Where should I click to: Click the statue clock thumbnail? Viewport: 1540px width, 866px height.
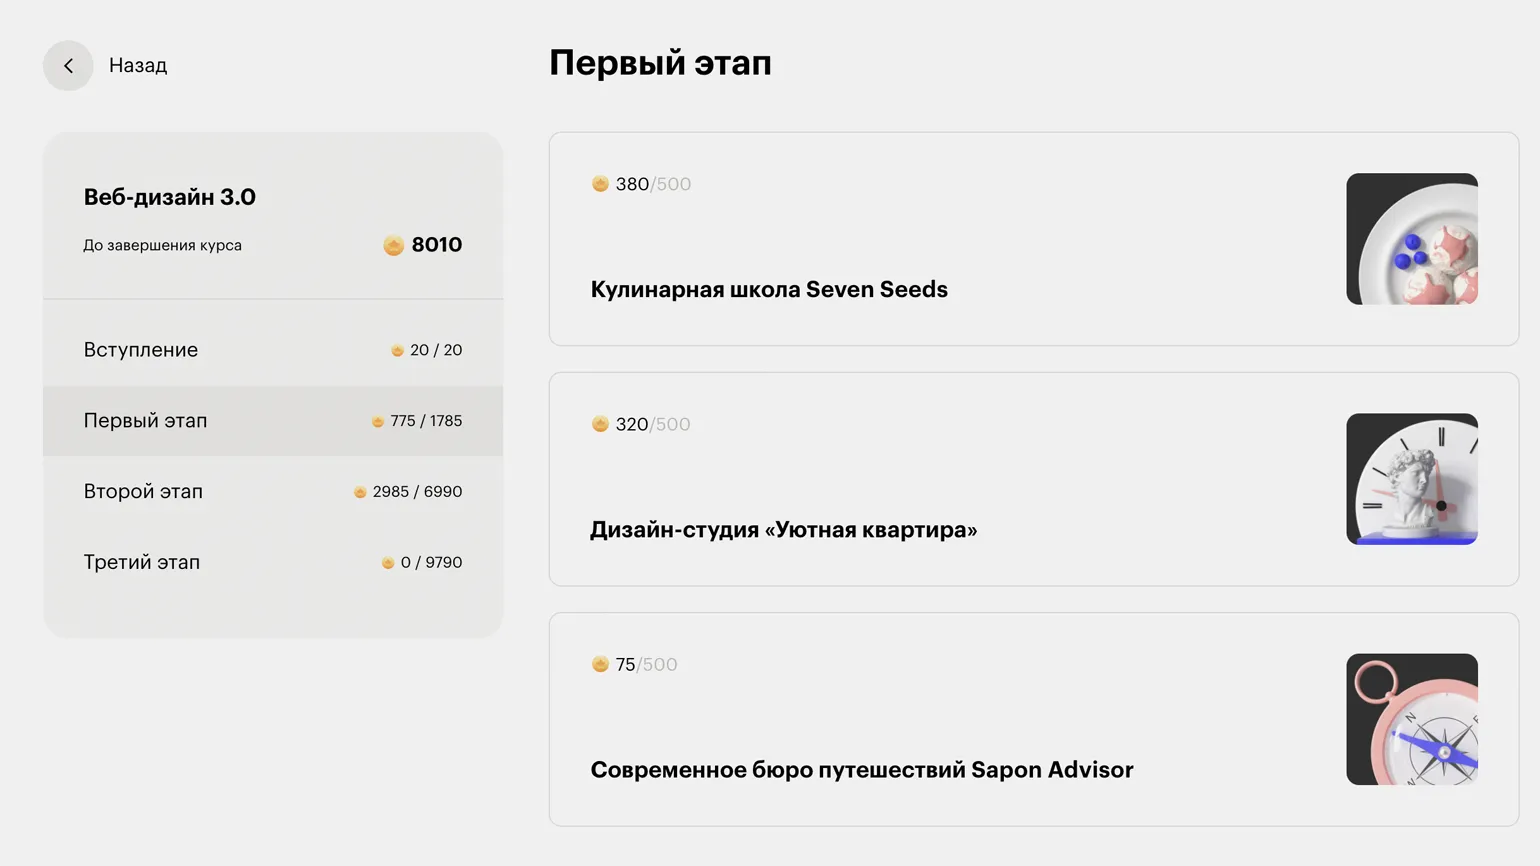coord(1411,479)
